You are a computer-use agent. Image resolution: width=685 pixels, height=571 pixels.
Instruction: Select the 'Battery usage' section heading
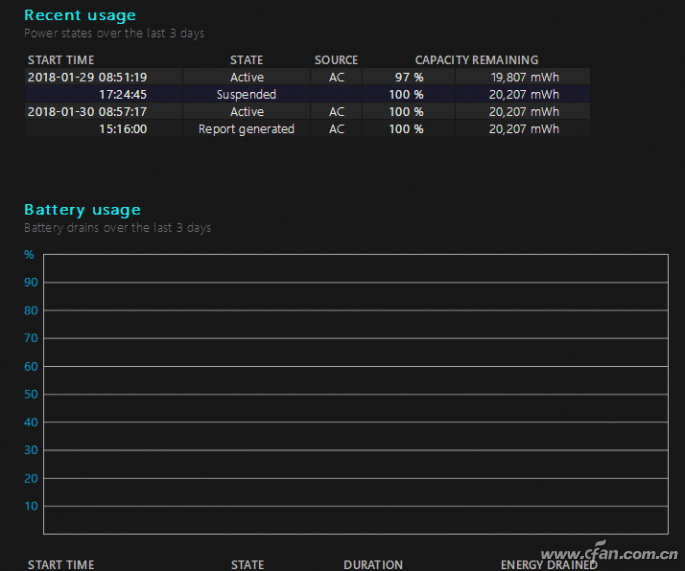(x=83, y=210)
